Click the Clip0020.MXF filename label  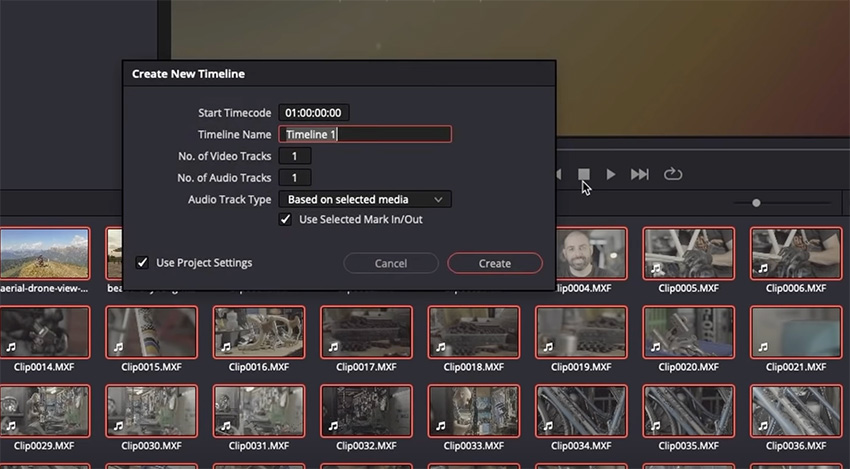pos(688,367)
